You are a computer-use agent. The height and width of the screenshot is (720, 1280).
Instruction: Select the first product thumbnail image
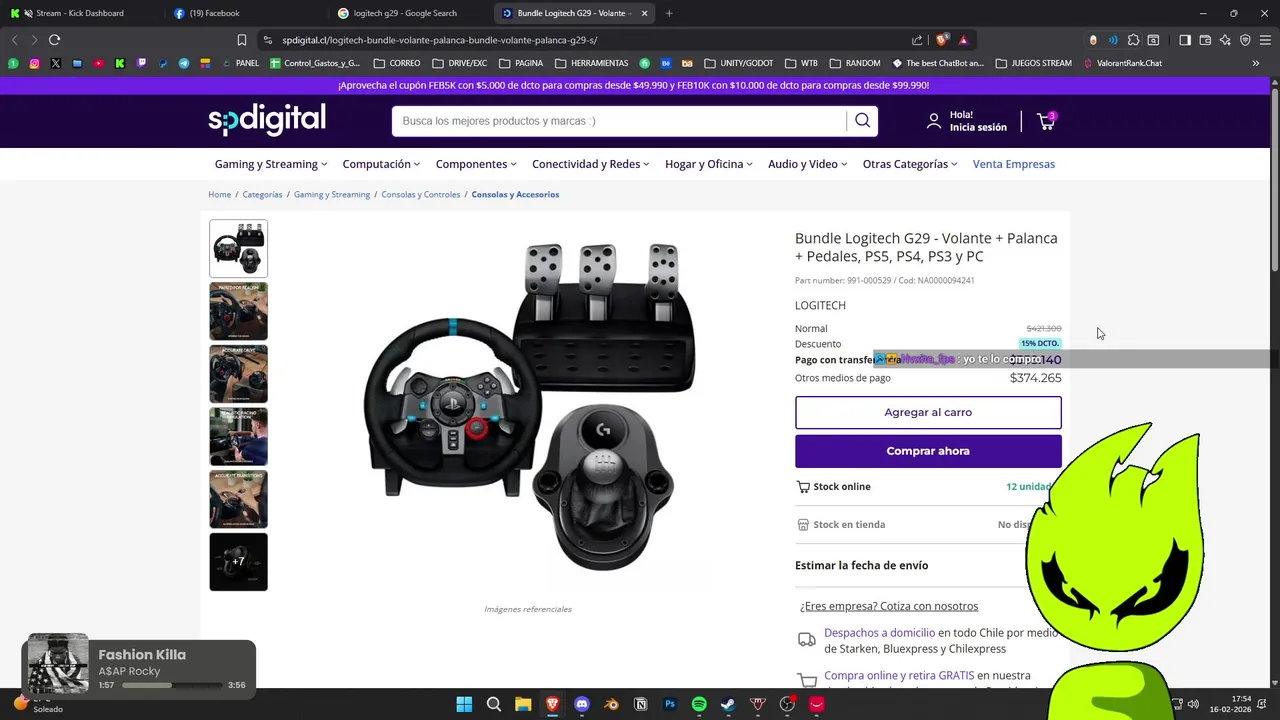pos(238,248)
